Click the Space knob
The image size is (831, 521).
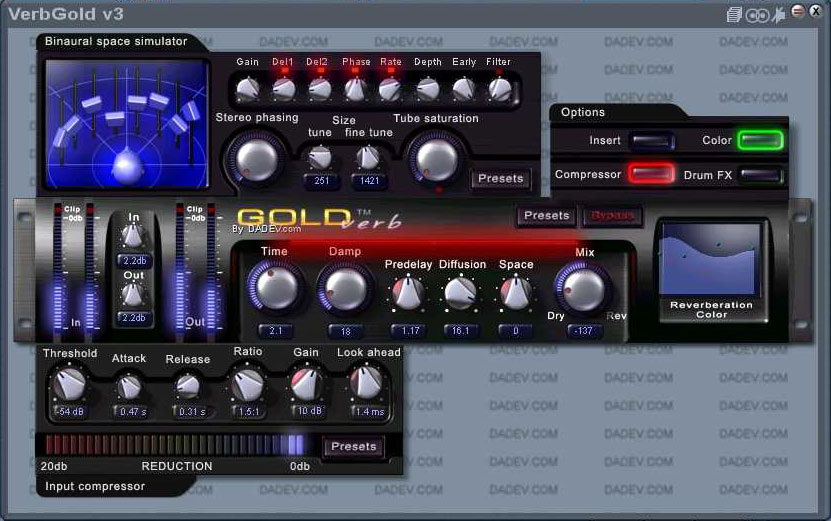(x=515, y=293)
